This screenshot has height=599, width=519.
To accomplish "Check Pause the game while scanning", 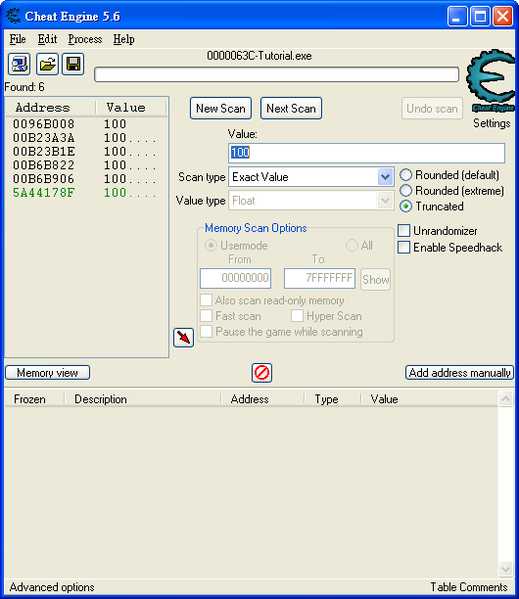I will click(x=206, y=331).
